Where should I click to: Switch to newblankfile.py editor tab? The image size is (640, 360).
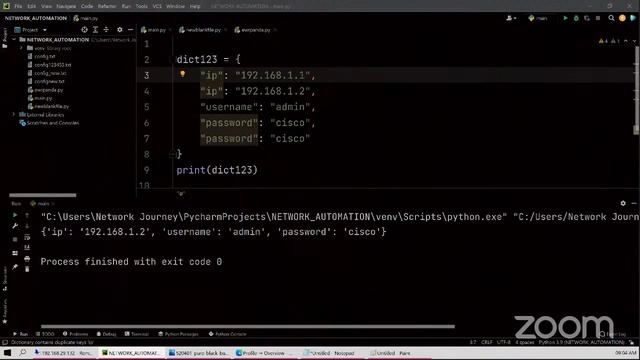pyautogui.click(x=202, y=30)
